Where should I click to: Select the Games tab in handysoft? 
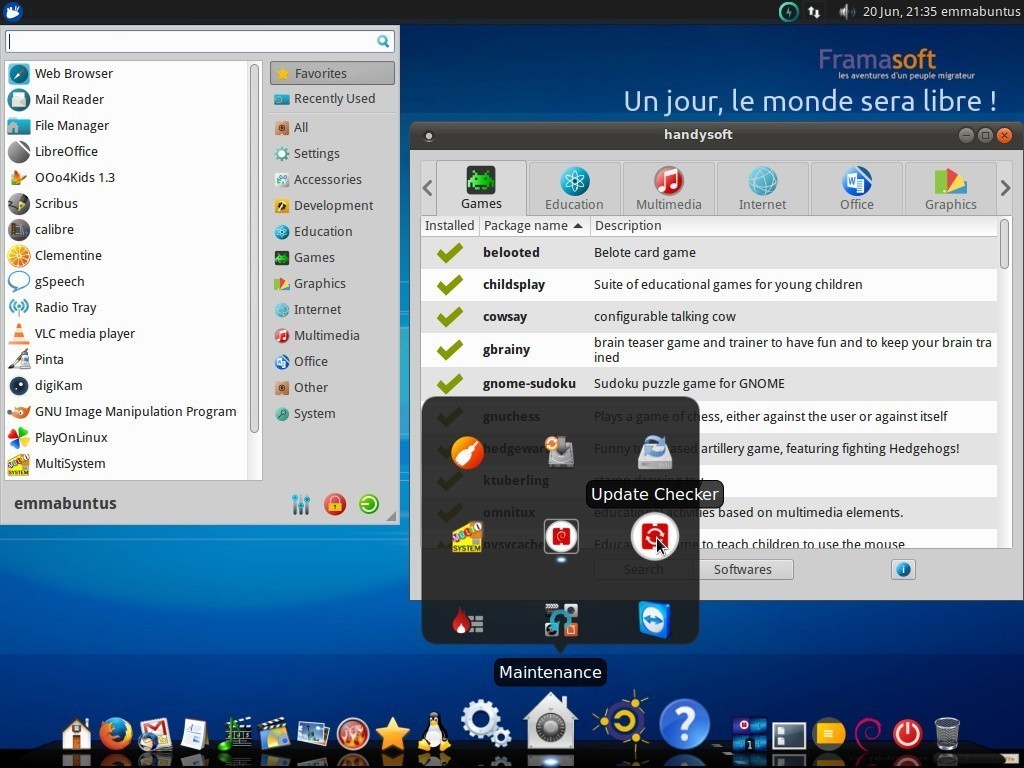481,187
